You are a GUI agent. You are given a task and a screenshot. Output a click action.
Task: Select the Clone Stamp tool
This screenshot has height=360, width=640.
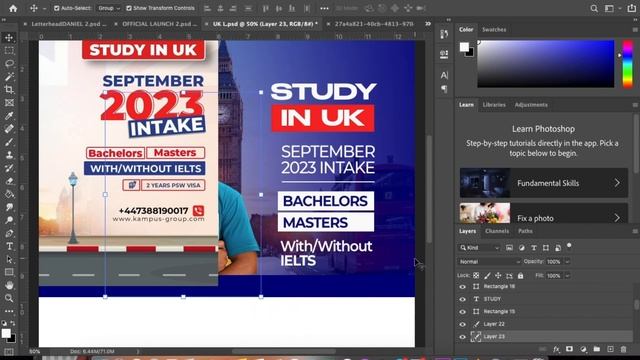pos(9,155)
